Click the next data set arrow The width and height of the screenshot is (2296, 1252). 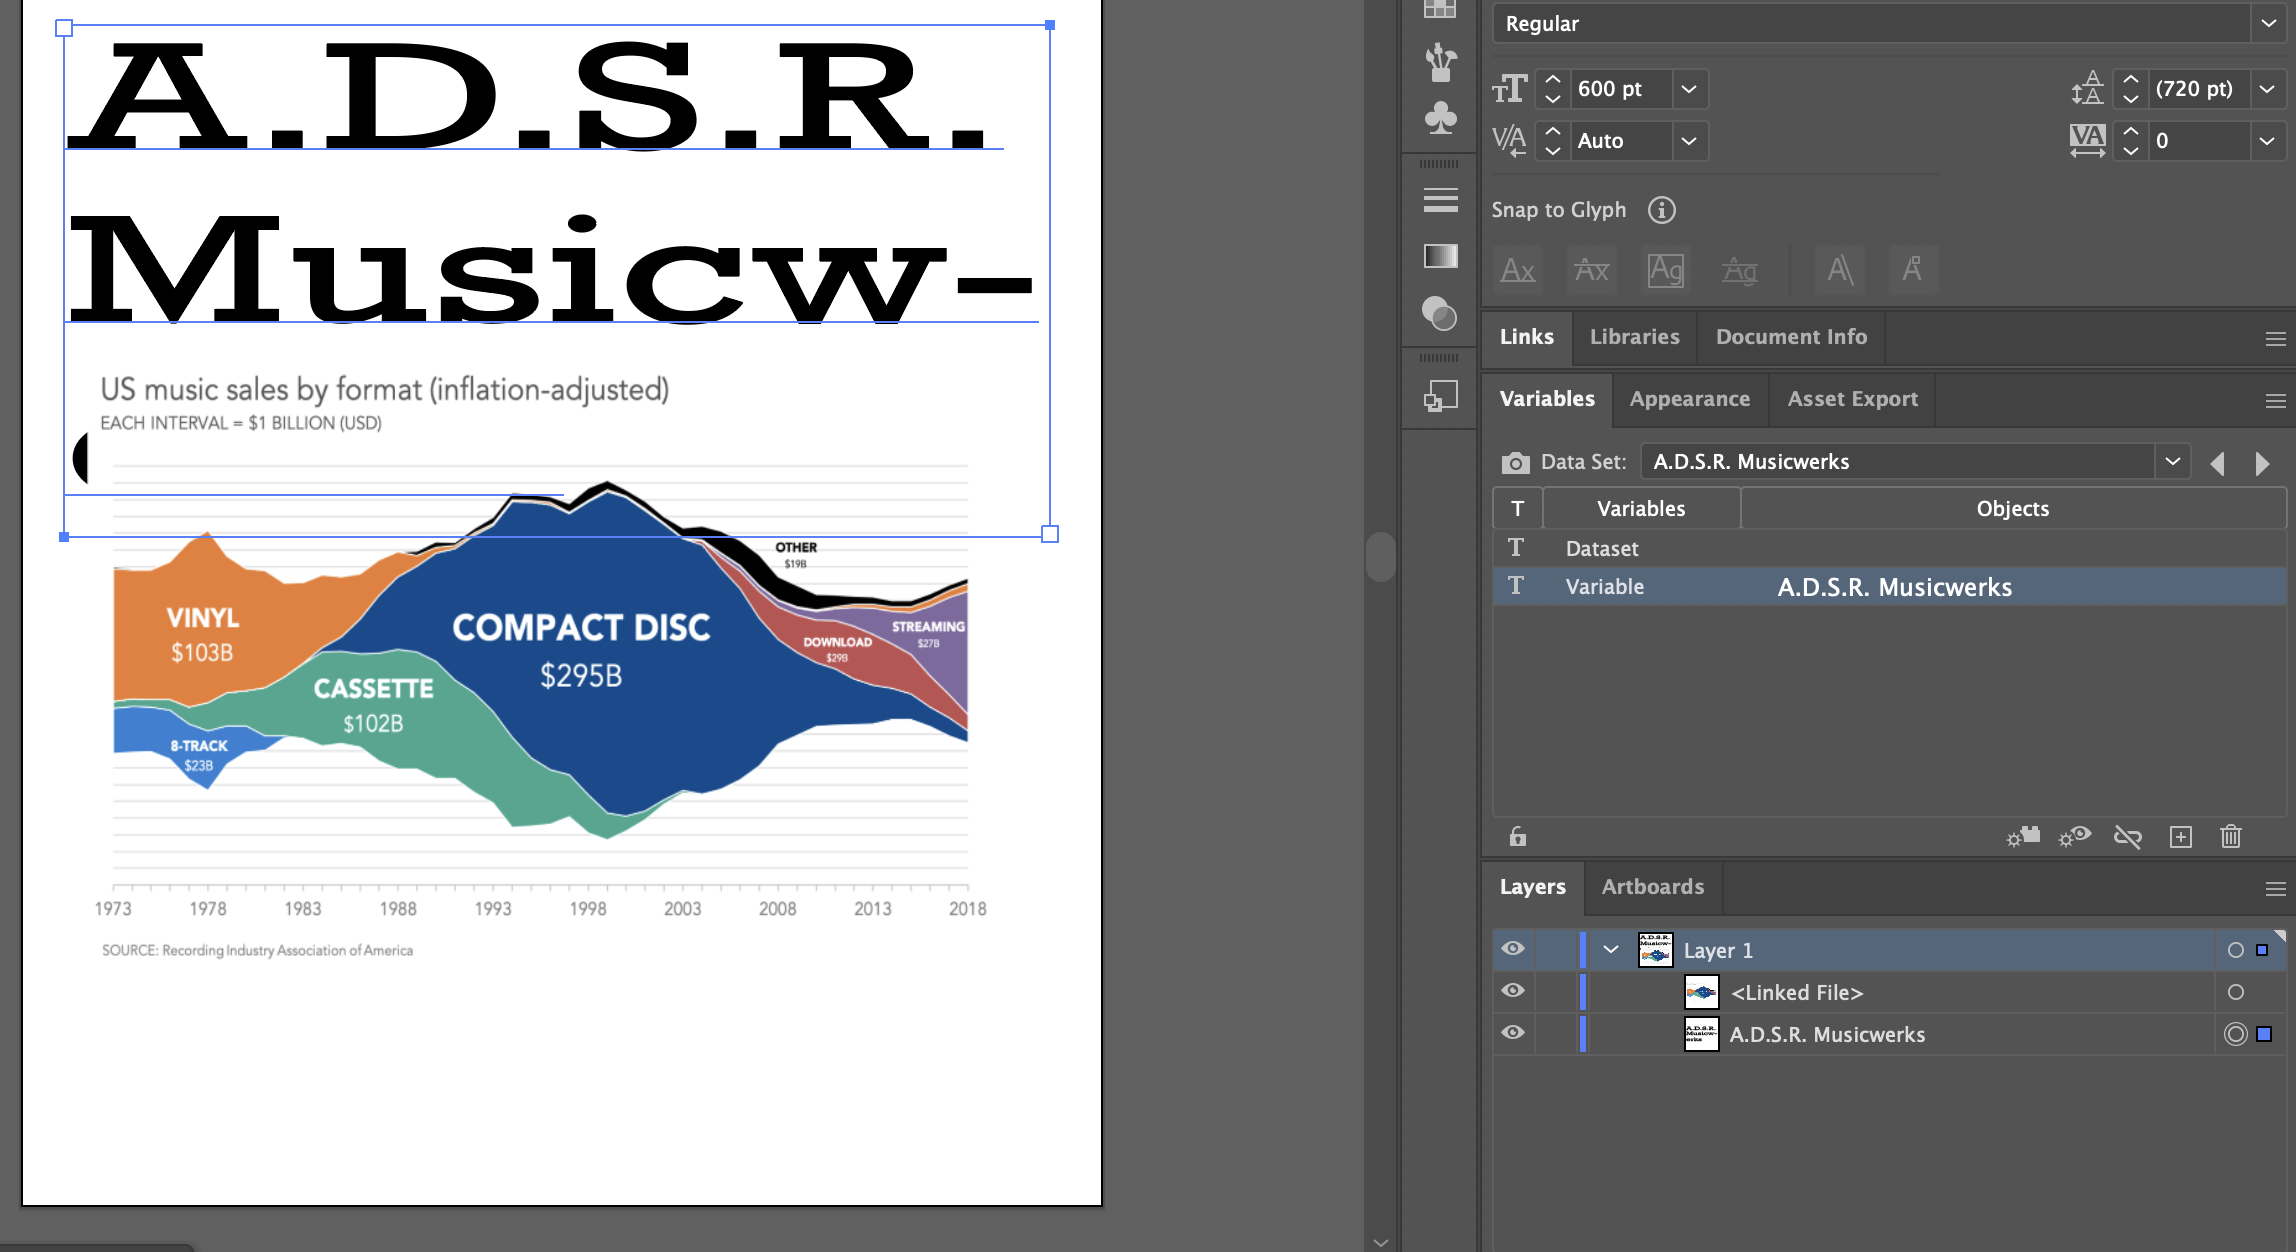tap(2264, 463)
